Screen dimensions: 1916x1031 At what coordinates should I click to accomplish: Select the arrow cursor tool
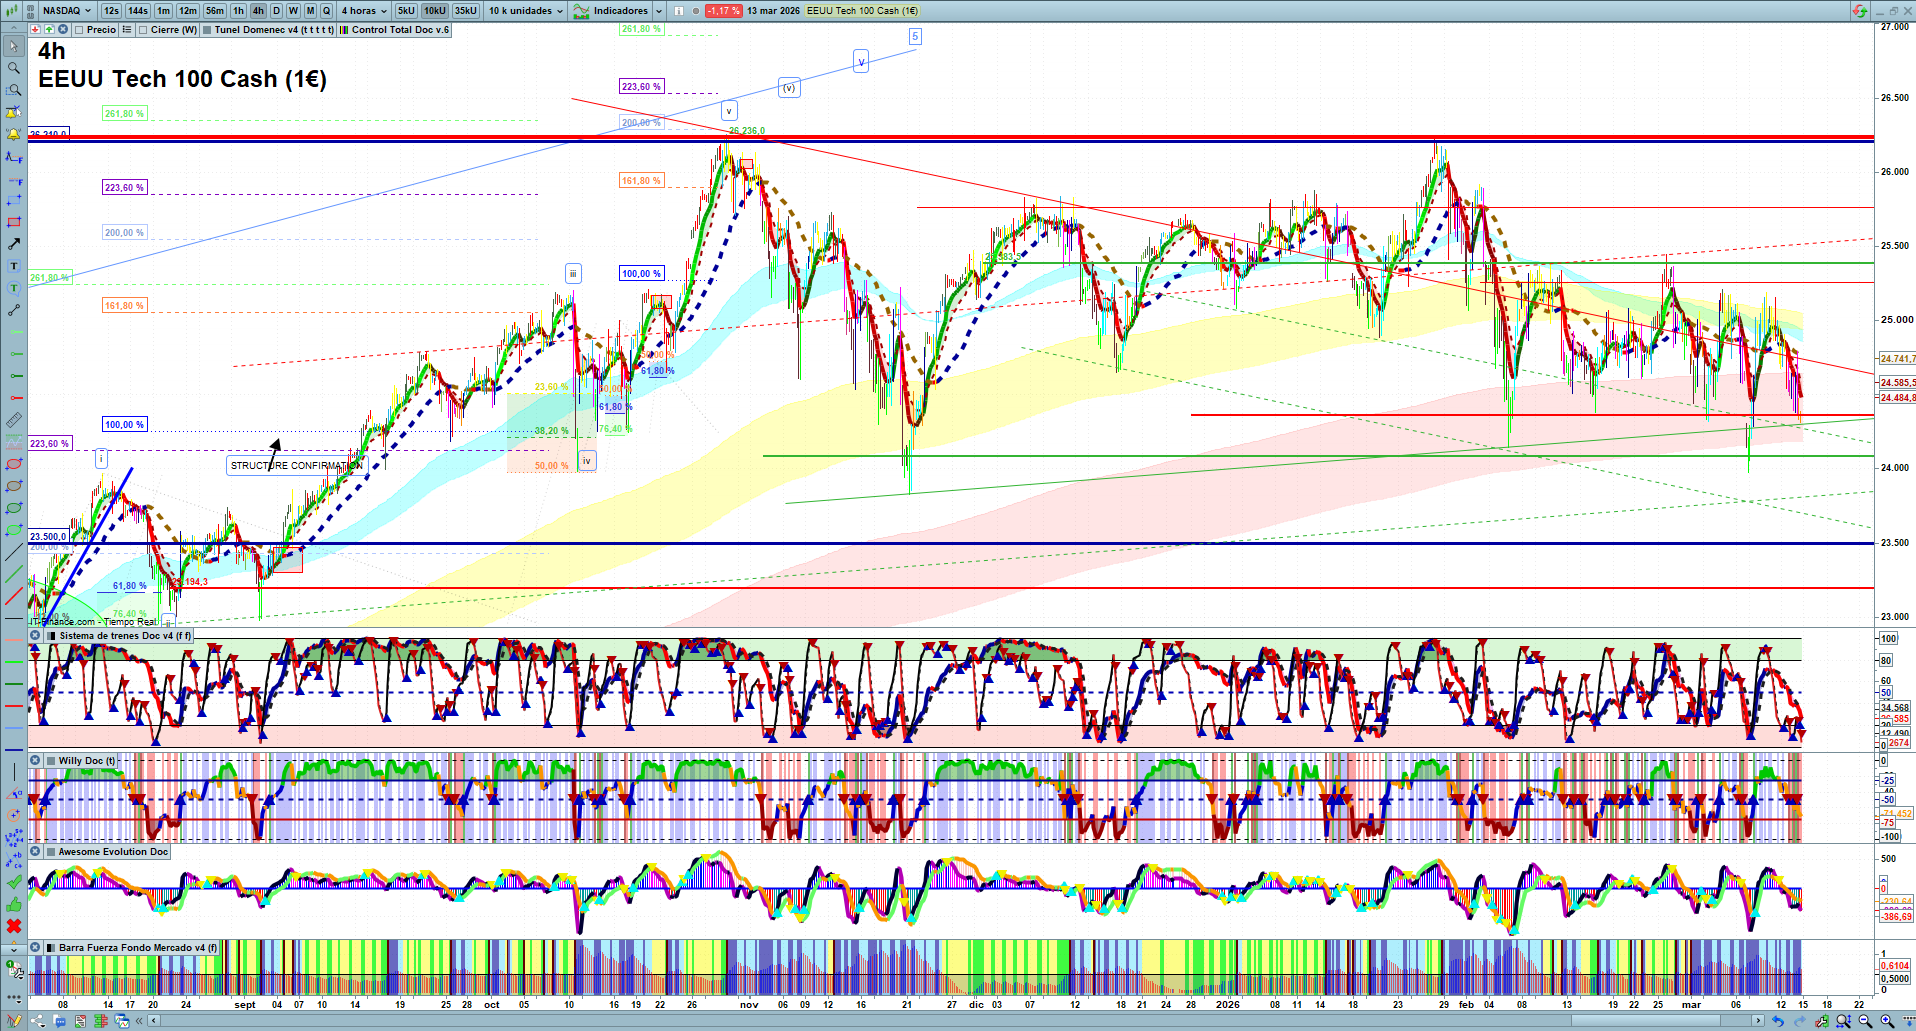[x=14, y=46]
